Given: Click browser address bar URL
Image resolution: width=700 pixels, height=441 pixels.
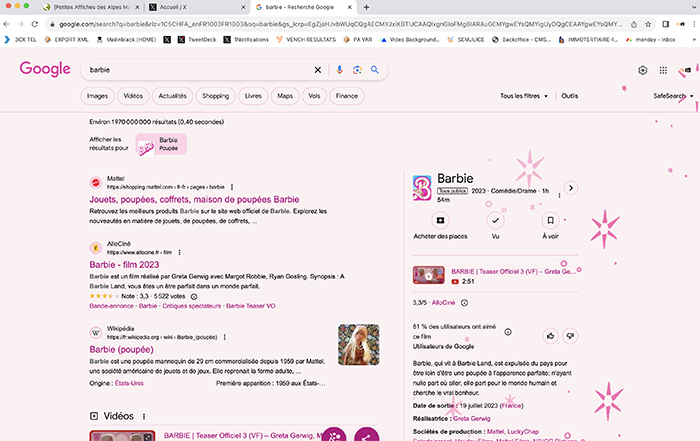Looking at the screenshot, I should (x=339, y=24).
